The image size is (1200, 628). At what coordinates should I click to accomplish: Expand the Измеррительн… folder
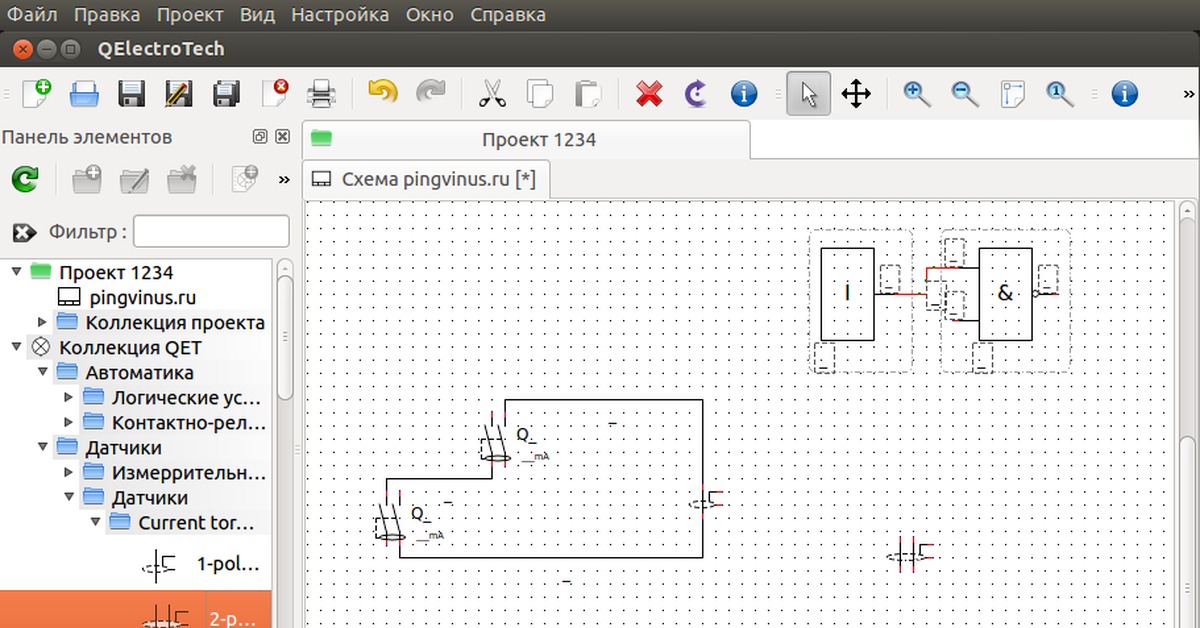point(68,472)
